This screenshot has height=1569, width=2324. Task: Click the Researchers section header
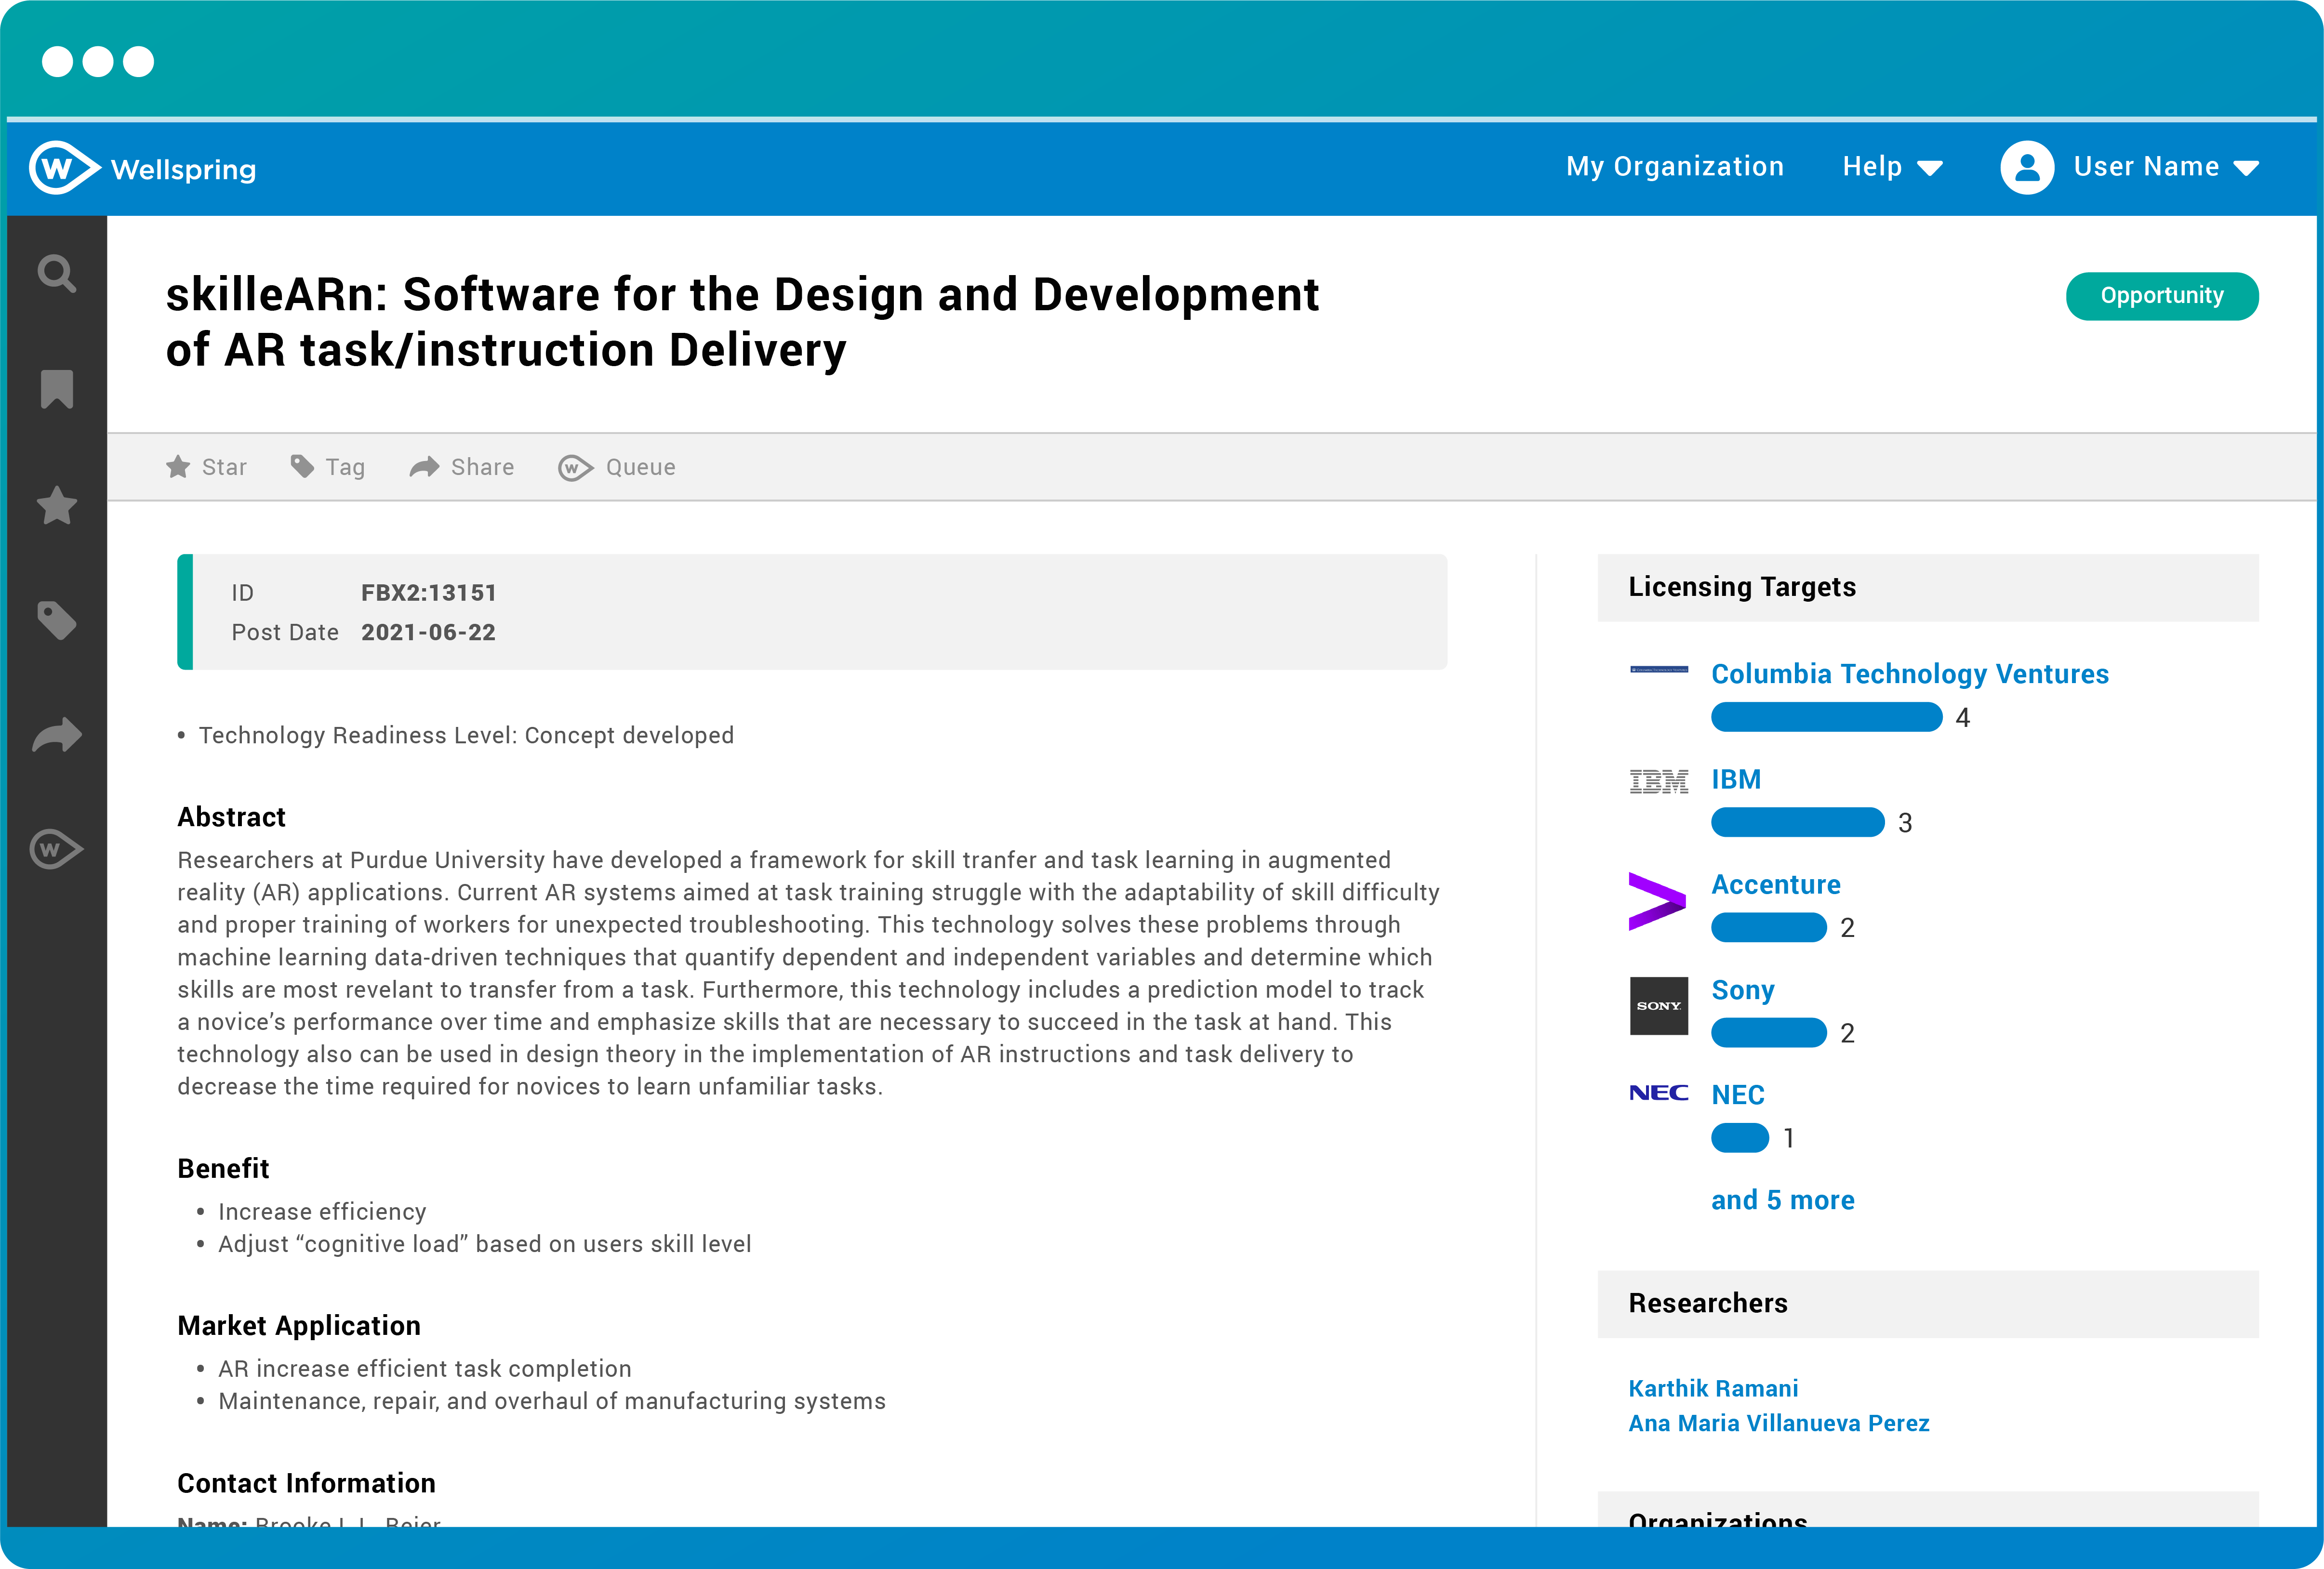[1928, 1304]
